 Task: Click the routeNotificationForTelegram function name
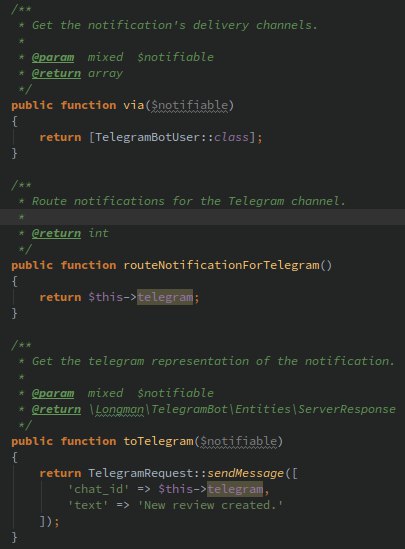pyautogui.click(x=221, y=265)
